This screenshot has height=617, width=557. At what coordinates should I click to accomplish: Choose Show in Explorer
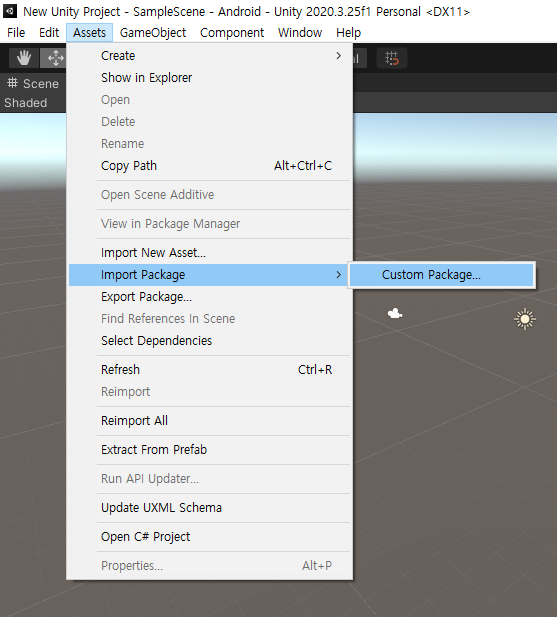point(210,78)
